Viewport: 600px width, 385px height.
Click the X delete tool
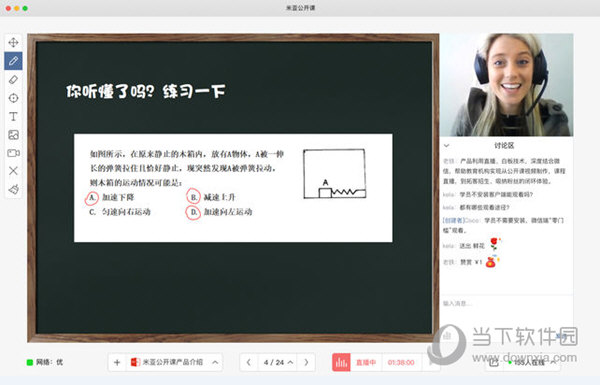click(x=13, y=171)
